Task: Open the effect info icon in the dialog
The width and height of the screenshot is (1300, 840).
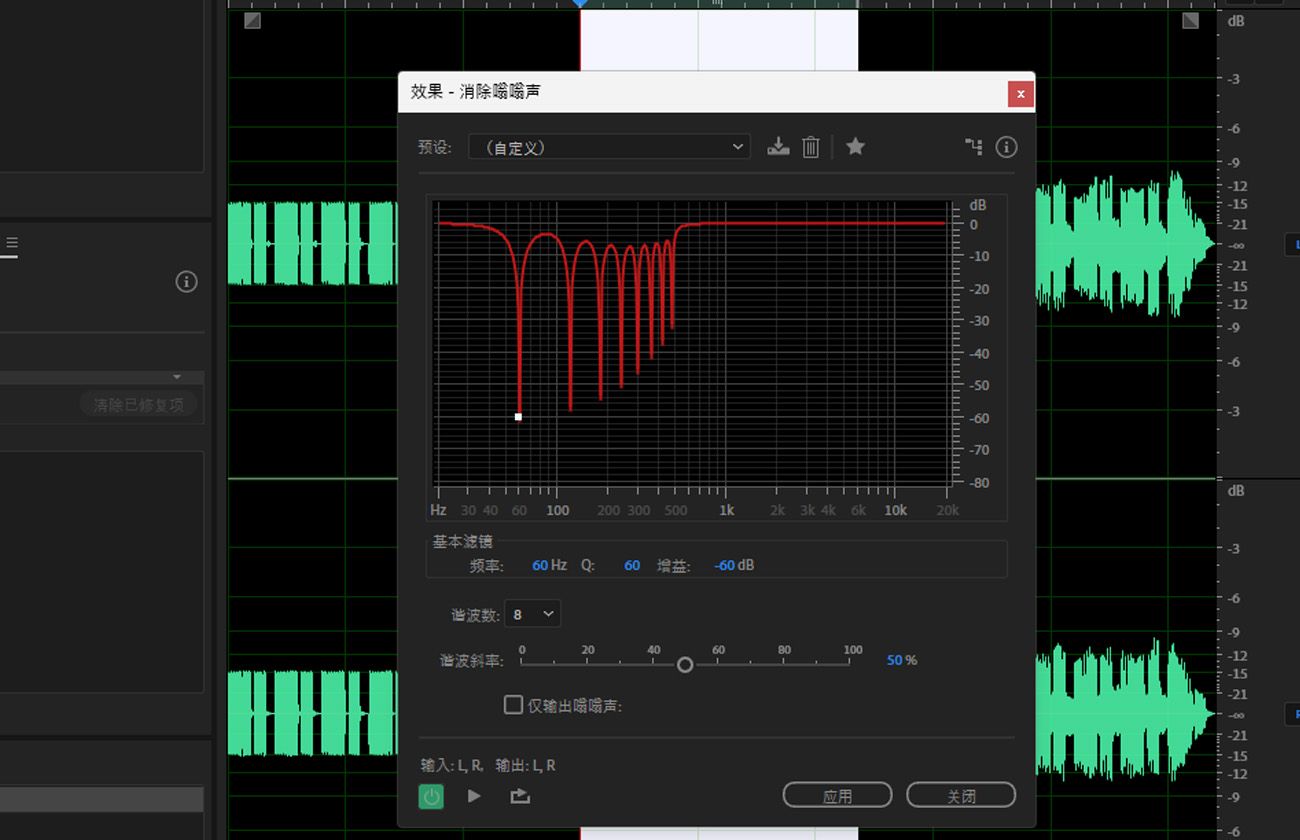Action: click(1007, 147)
